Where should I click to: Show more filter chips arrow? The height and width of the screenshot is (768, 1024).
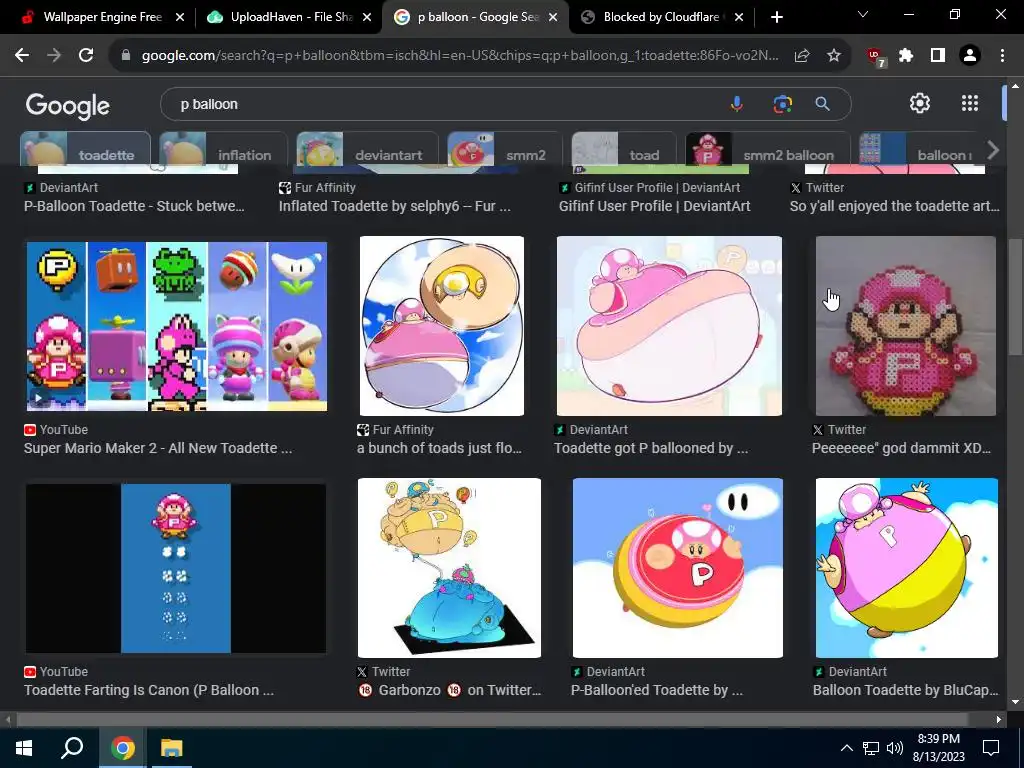pyautogui.click(x=993, y=150)
